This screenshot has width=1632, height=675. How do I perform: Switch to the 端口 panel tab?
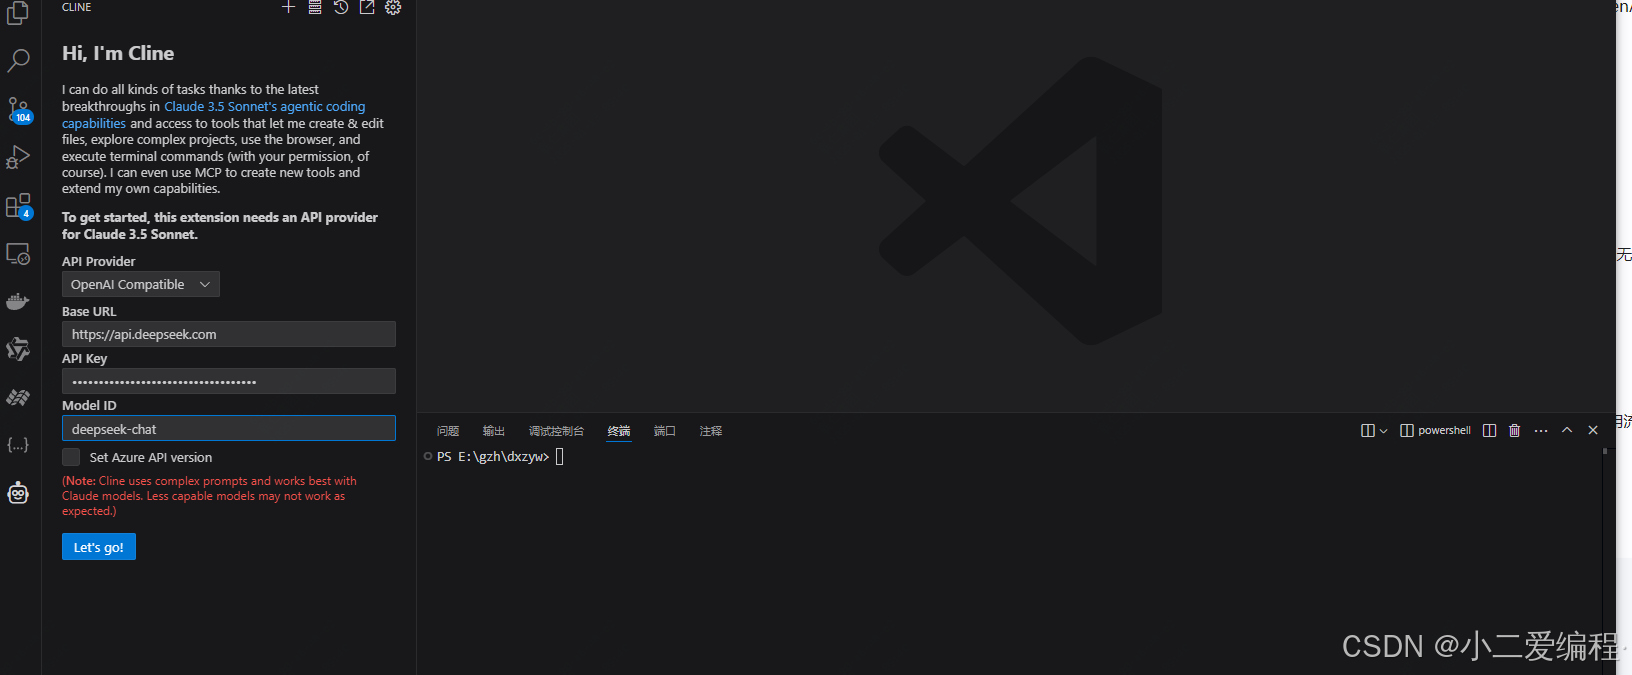click(x=665, y=431)
